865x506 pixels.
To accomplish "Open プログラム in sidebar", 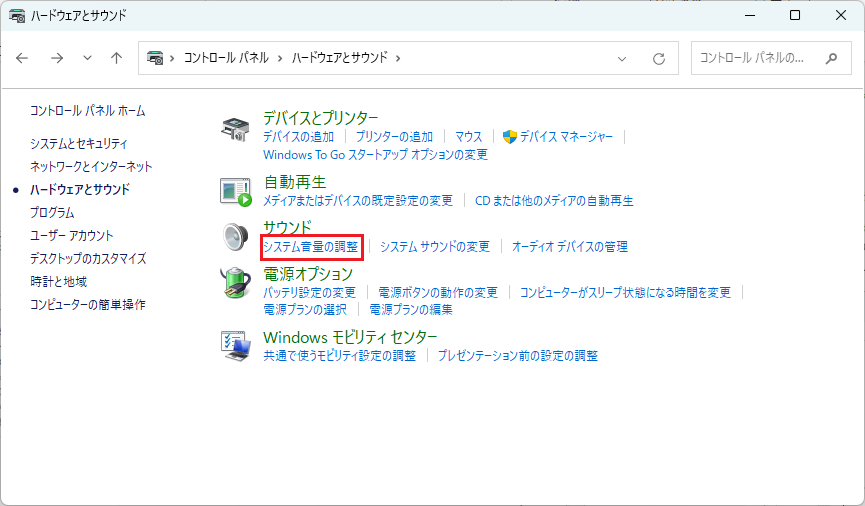I will pos(52,212).
